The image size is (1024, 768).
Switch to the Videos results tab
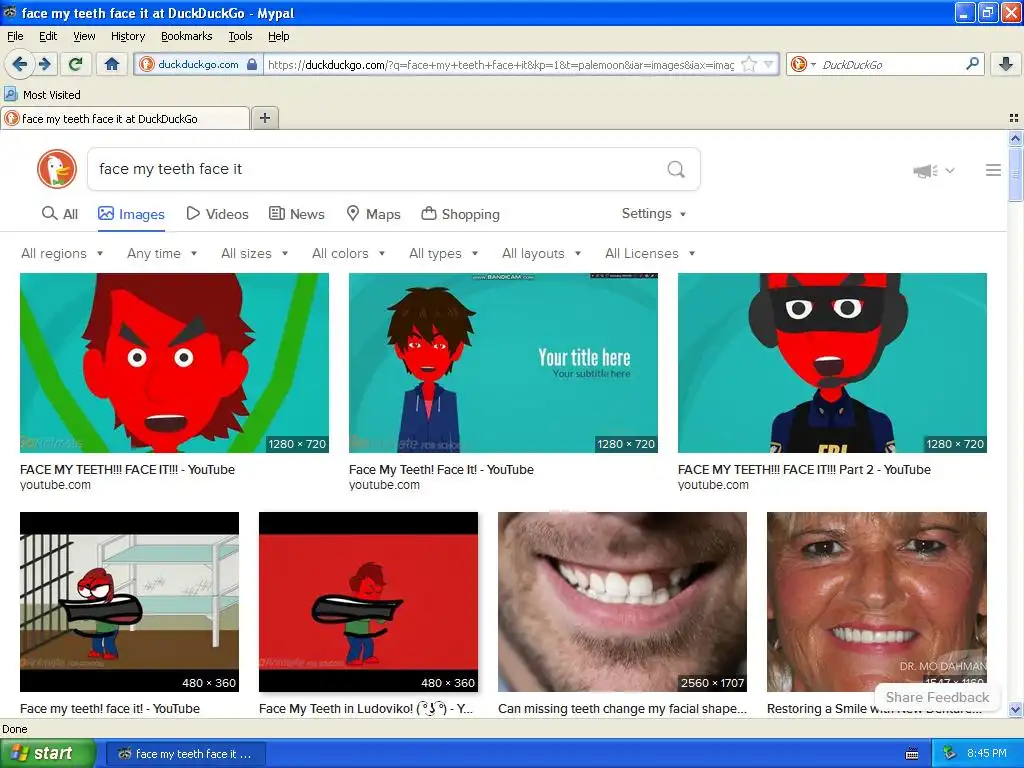[x=217, y=214]
